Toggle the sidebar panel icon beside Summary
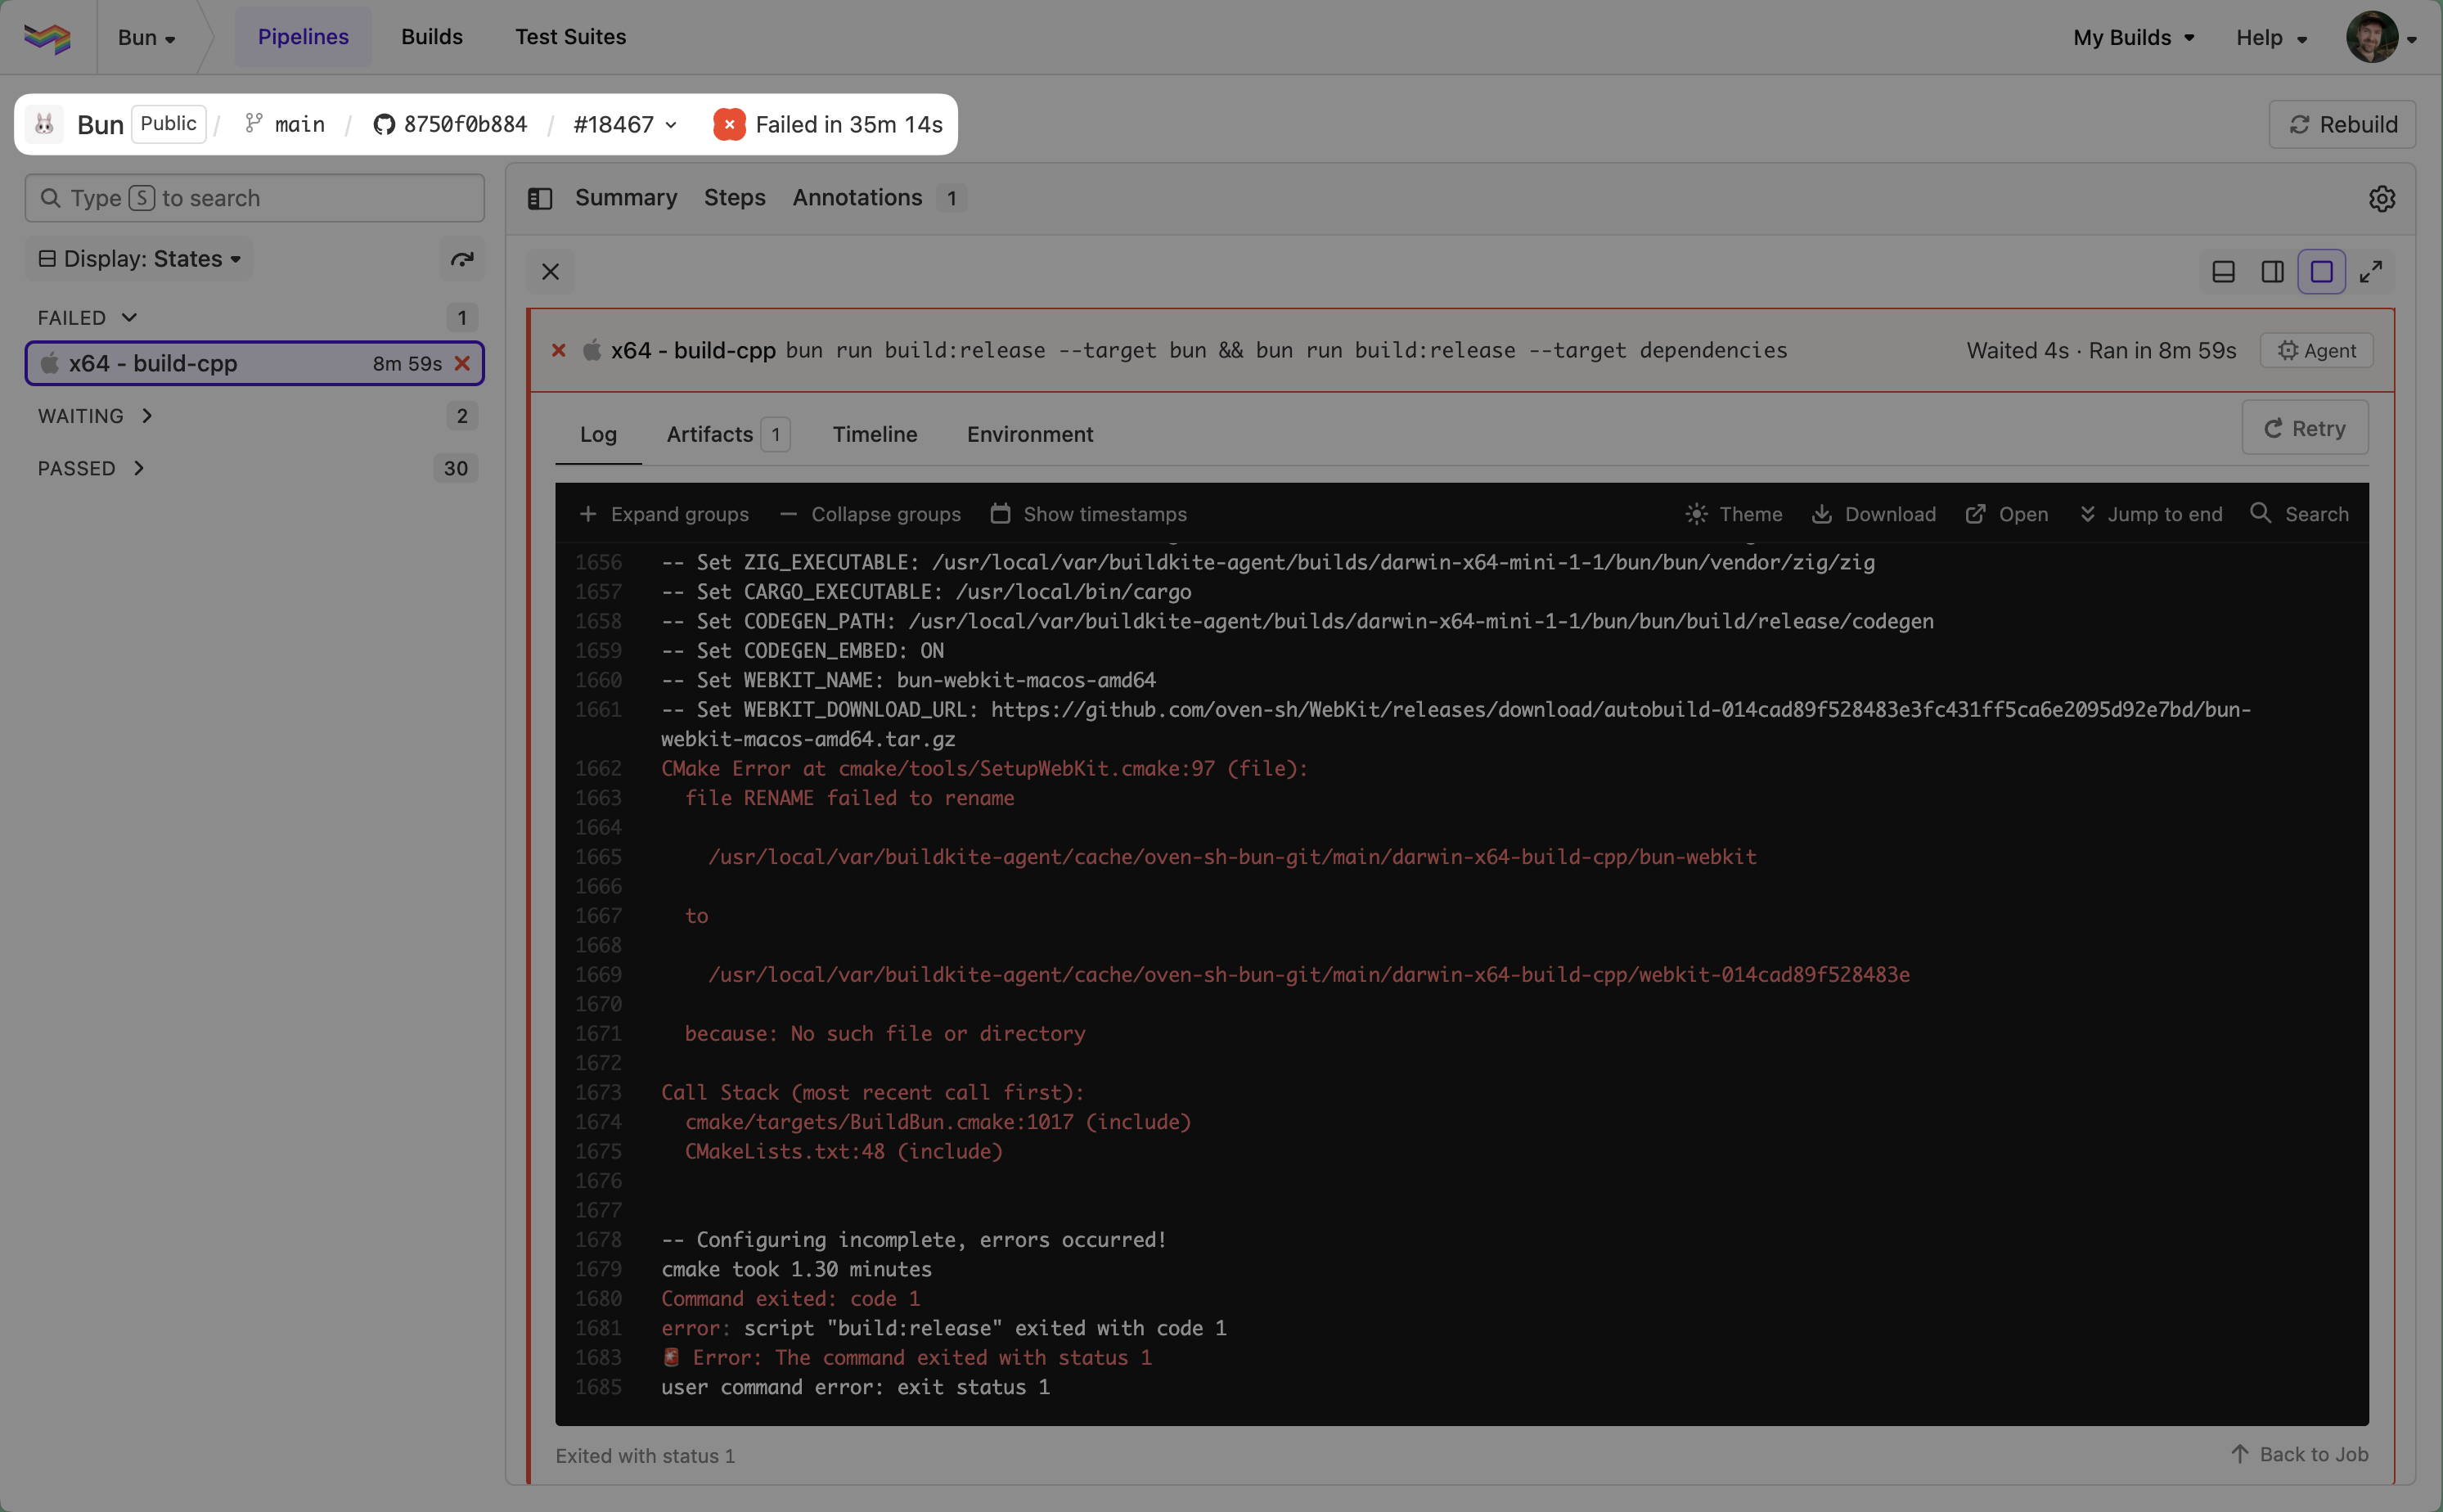The width and height of the screenshot is (2443, 1512). pos(540,198)
